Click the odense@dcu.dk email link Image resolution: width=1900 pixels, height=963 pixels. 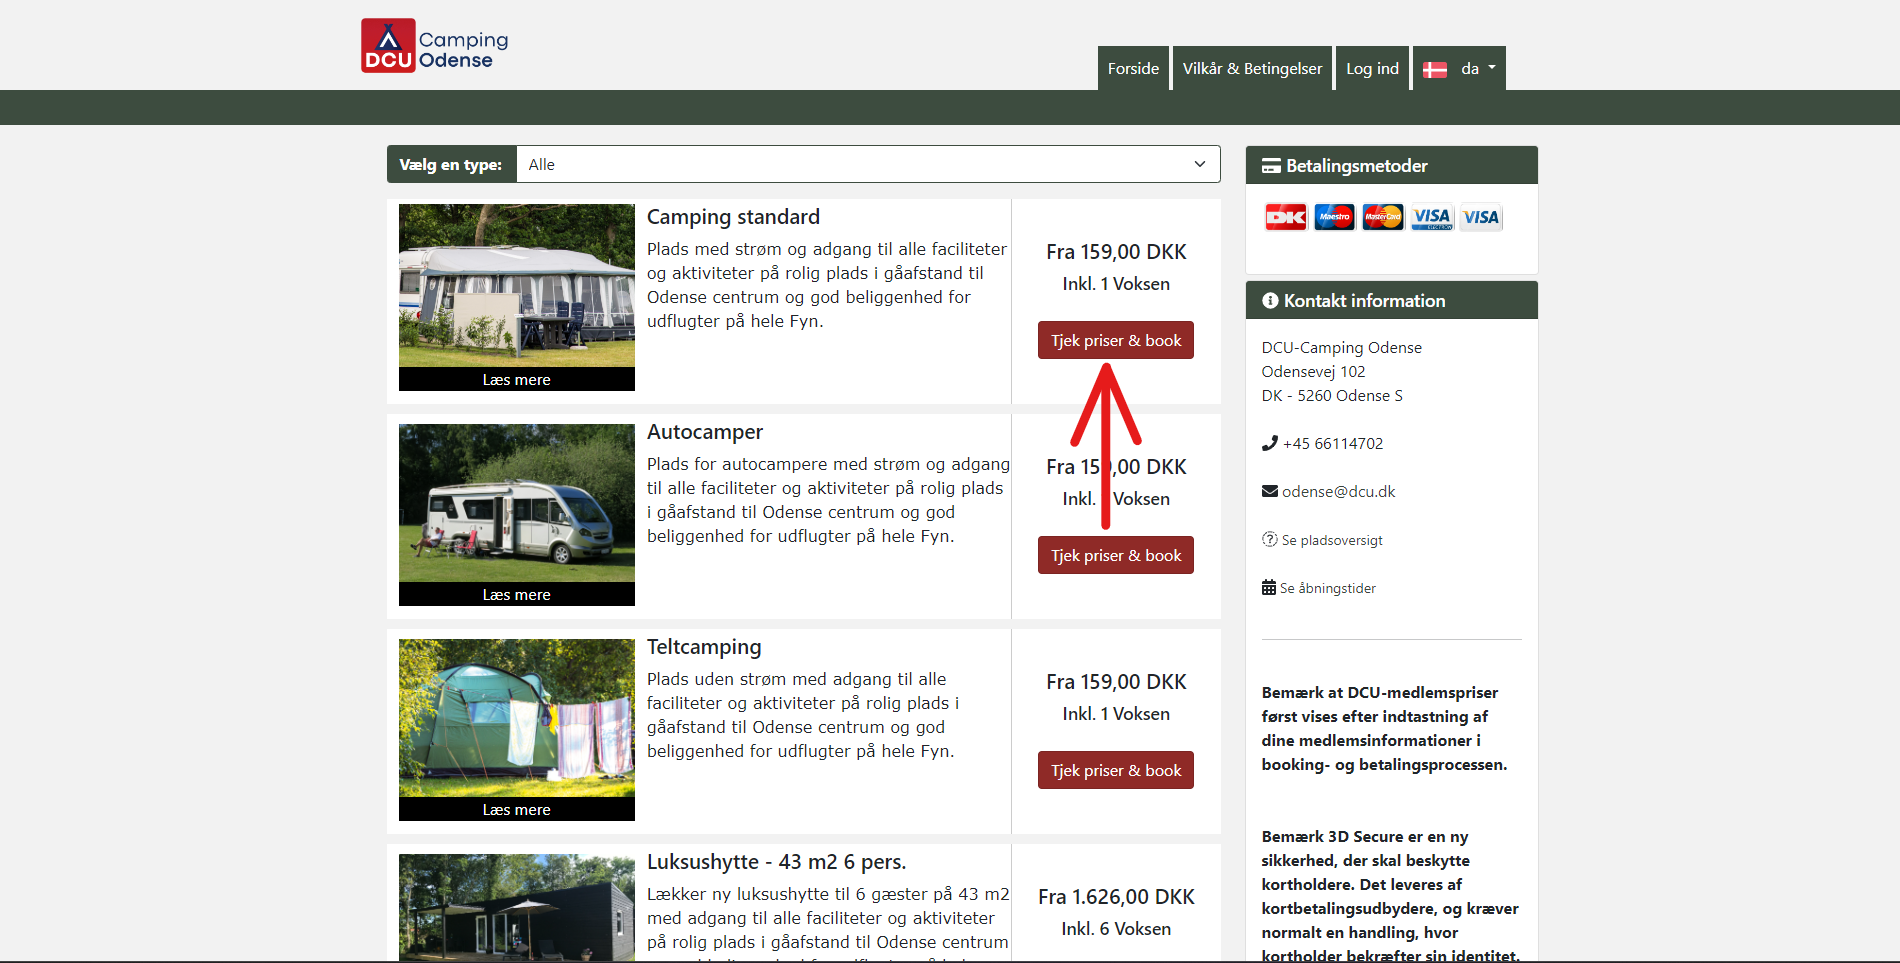click(x=1338, y=491)
